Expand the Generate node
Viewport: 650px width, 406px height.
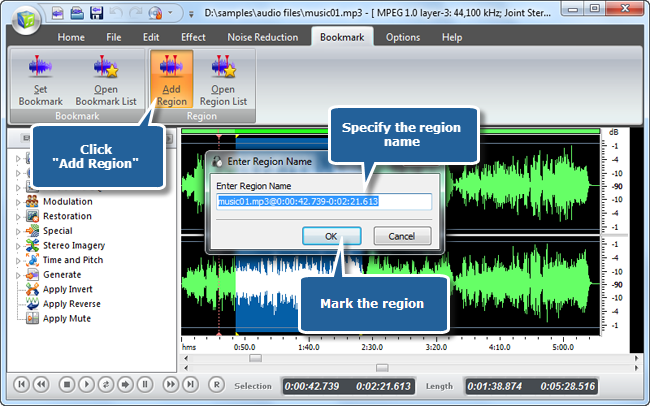click(x=18, y=275)
